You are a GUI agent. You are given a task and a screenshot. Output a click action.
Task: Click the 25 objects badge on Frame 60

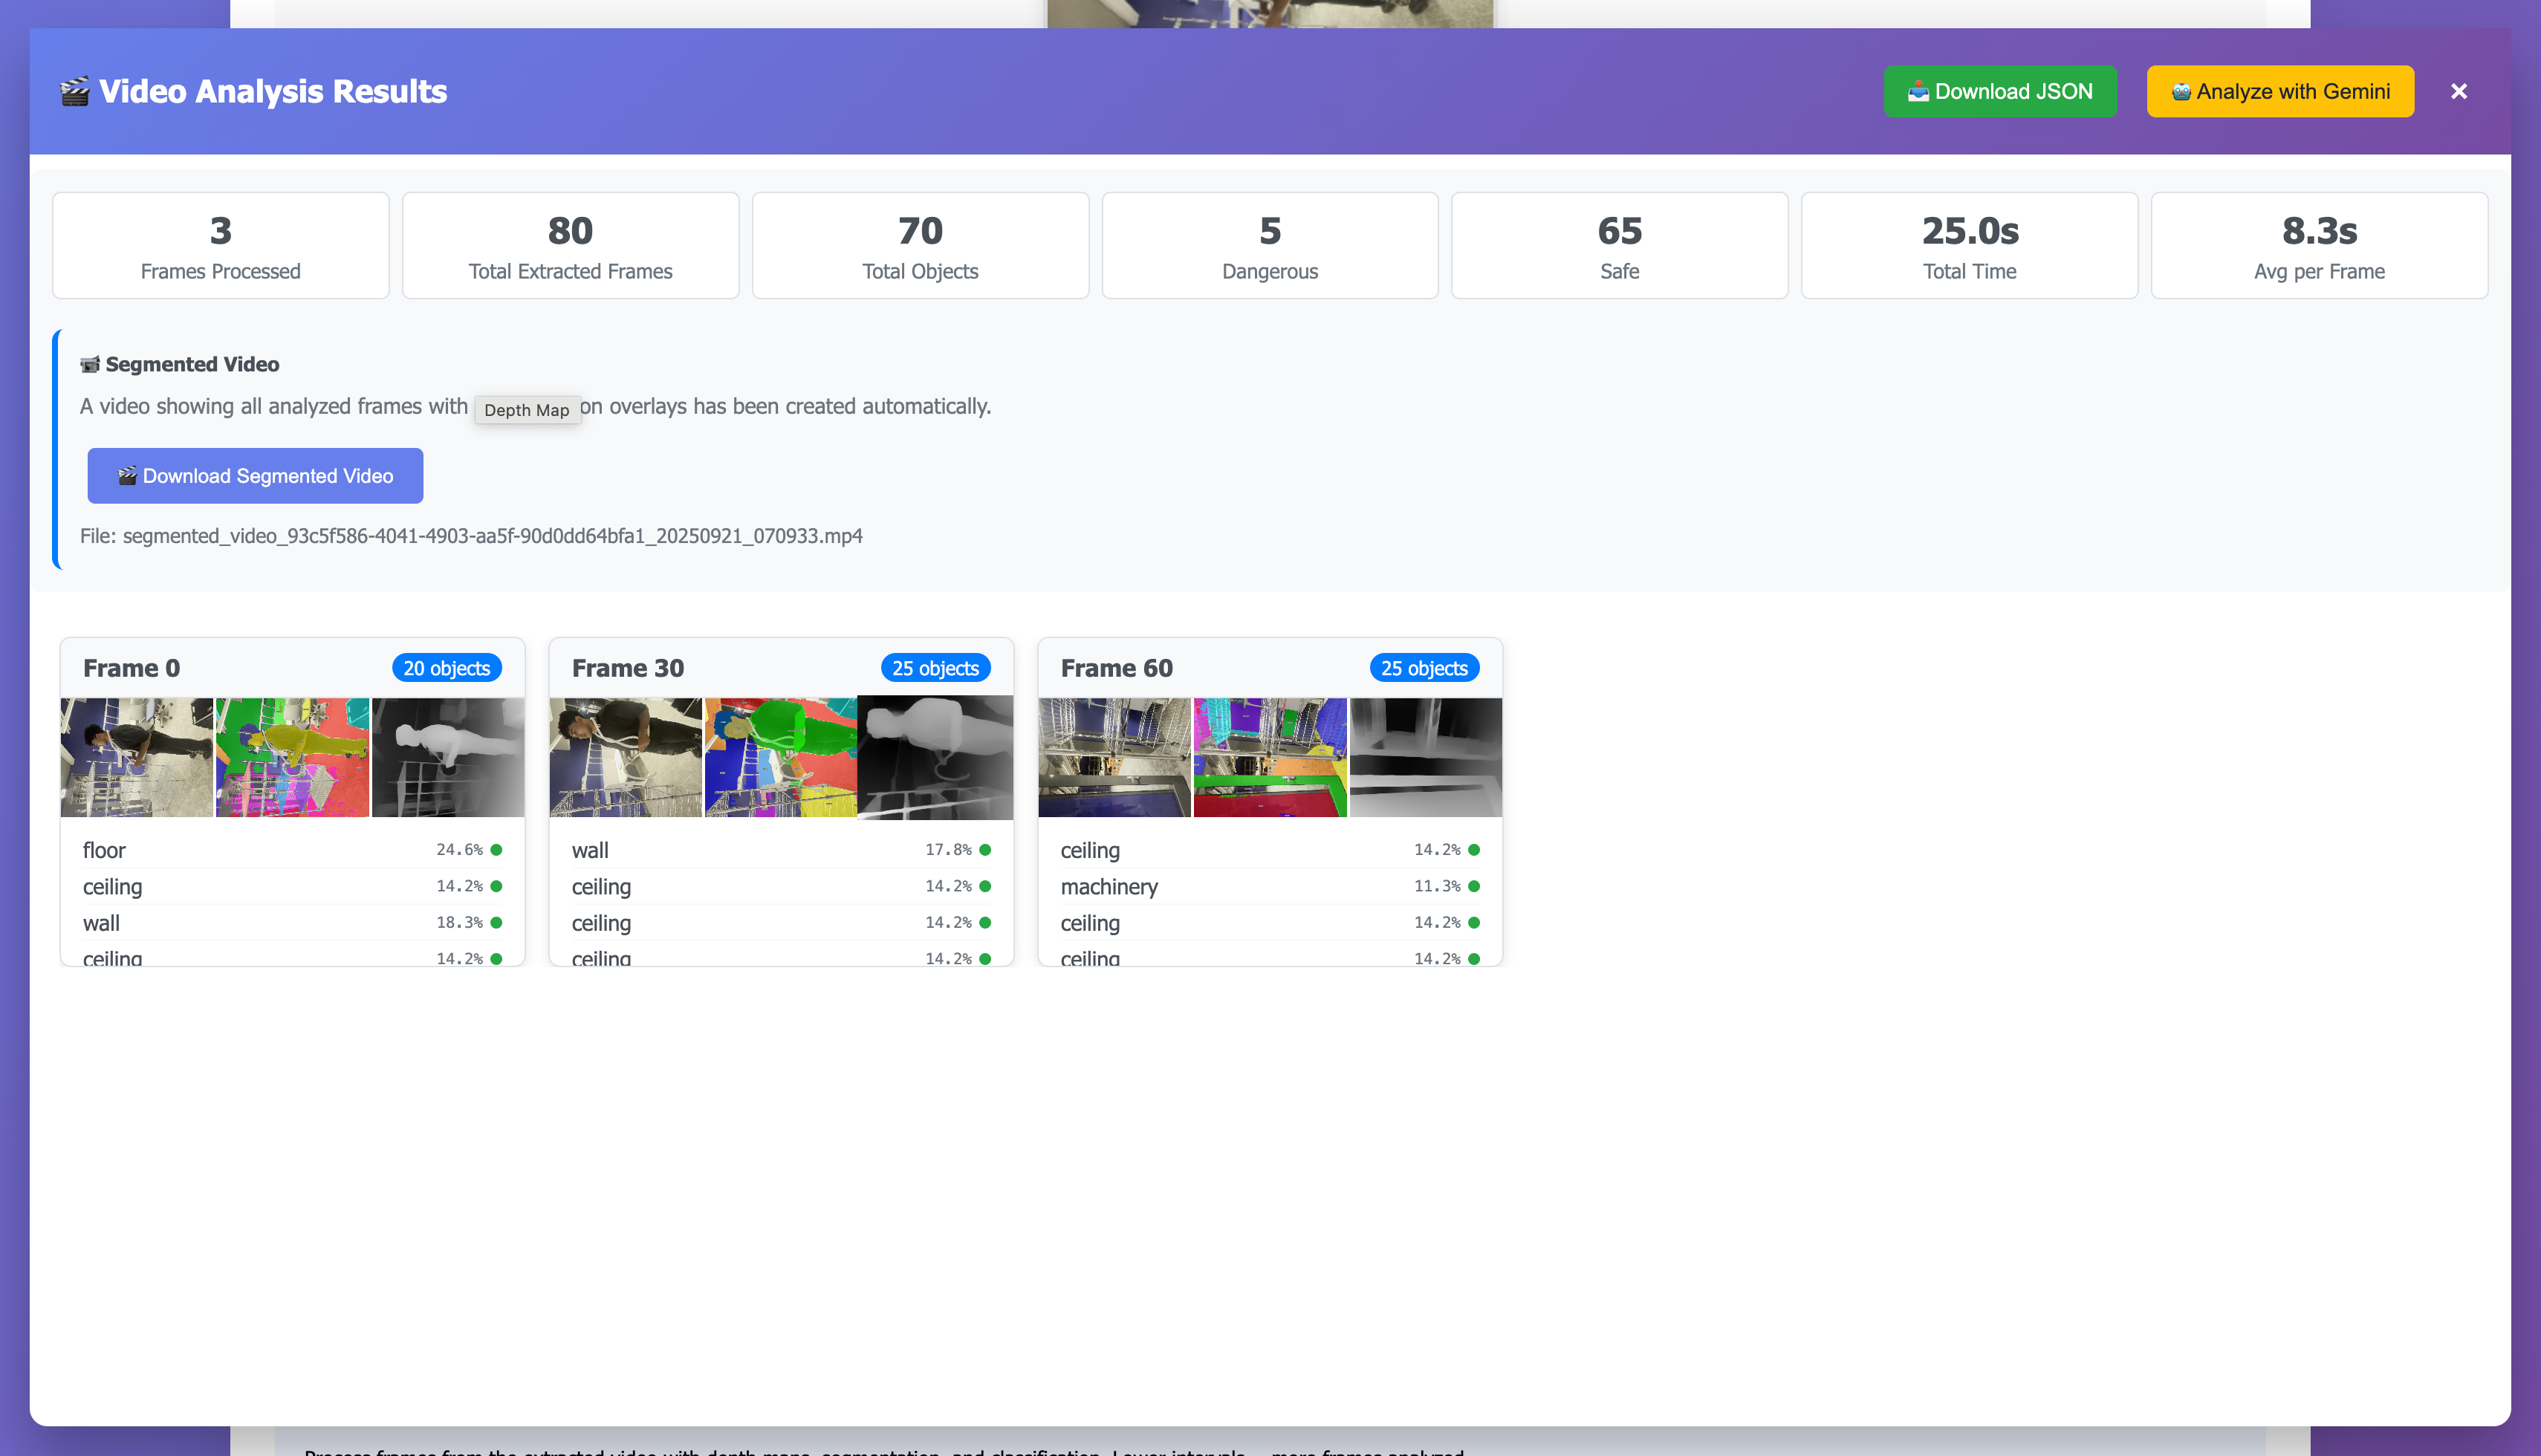(1424, 668)
